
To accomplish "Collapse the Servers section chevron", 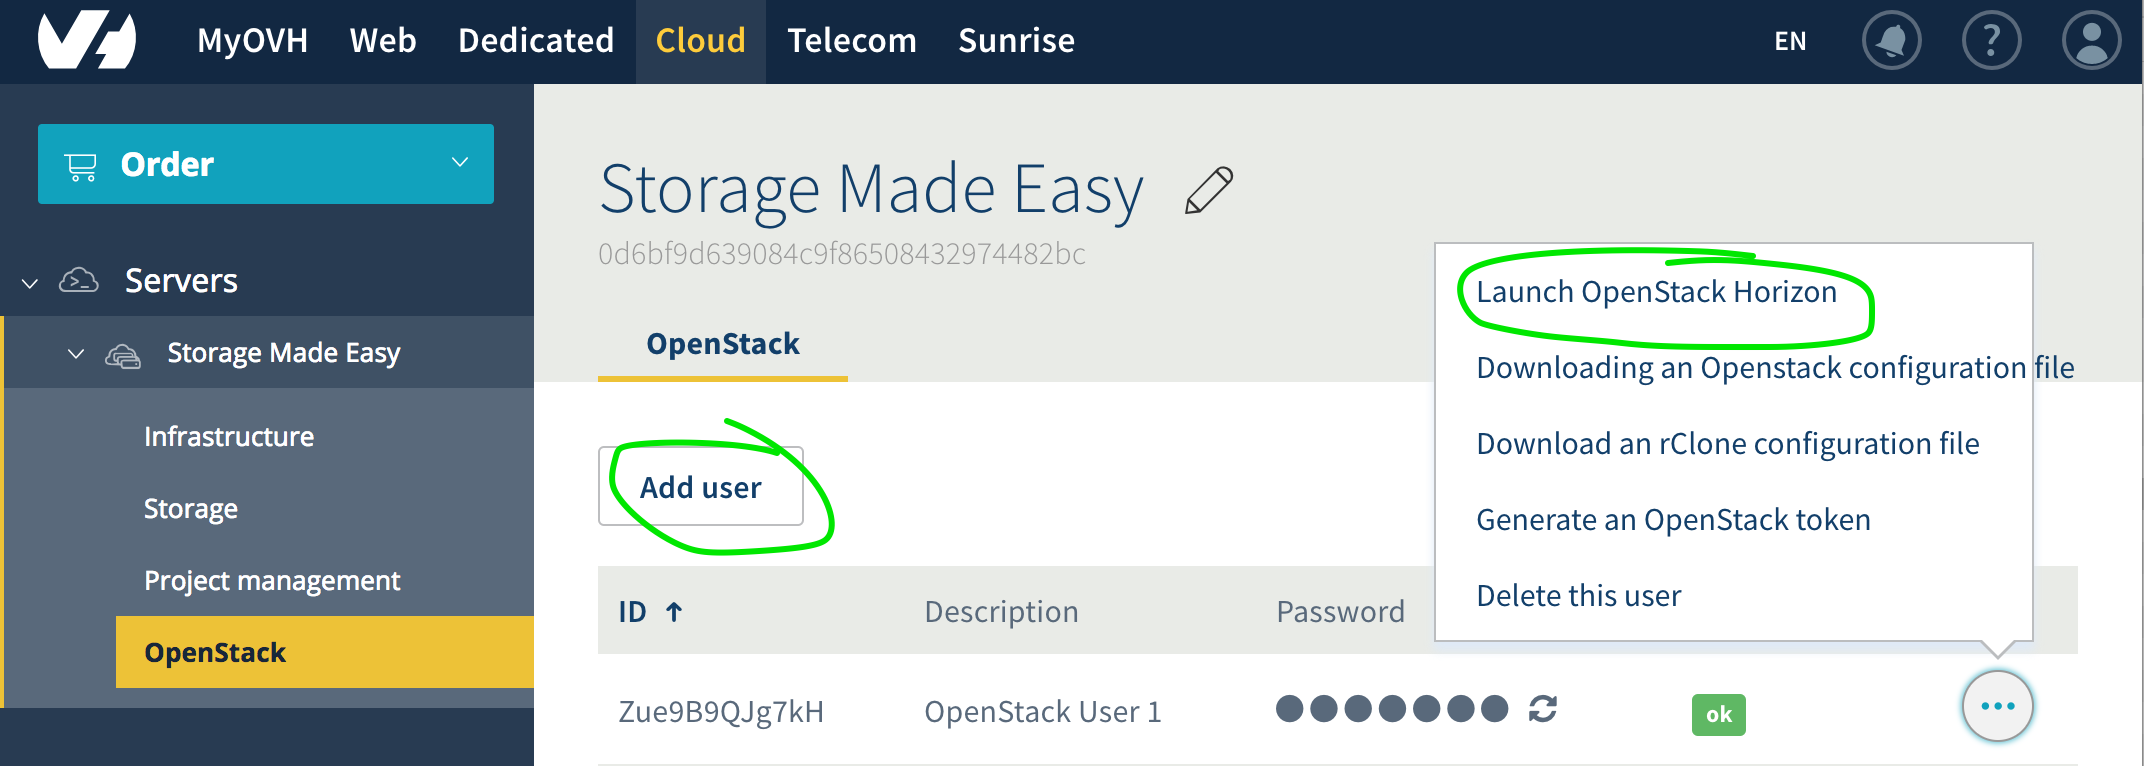I will pyautogui.click(x=30, y=283).
